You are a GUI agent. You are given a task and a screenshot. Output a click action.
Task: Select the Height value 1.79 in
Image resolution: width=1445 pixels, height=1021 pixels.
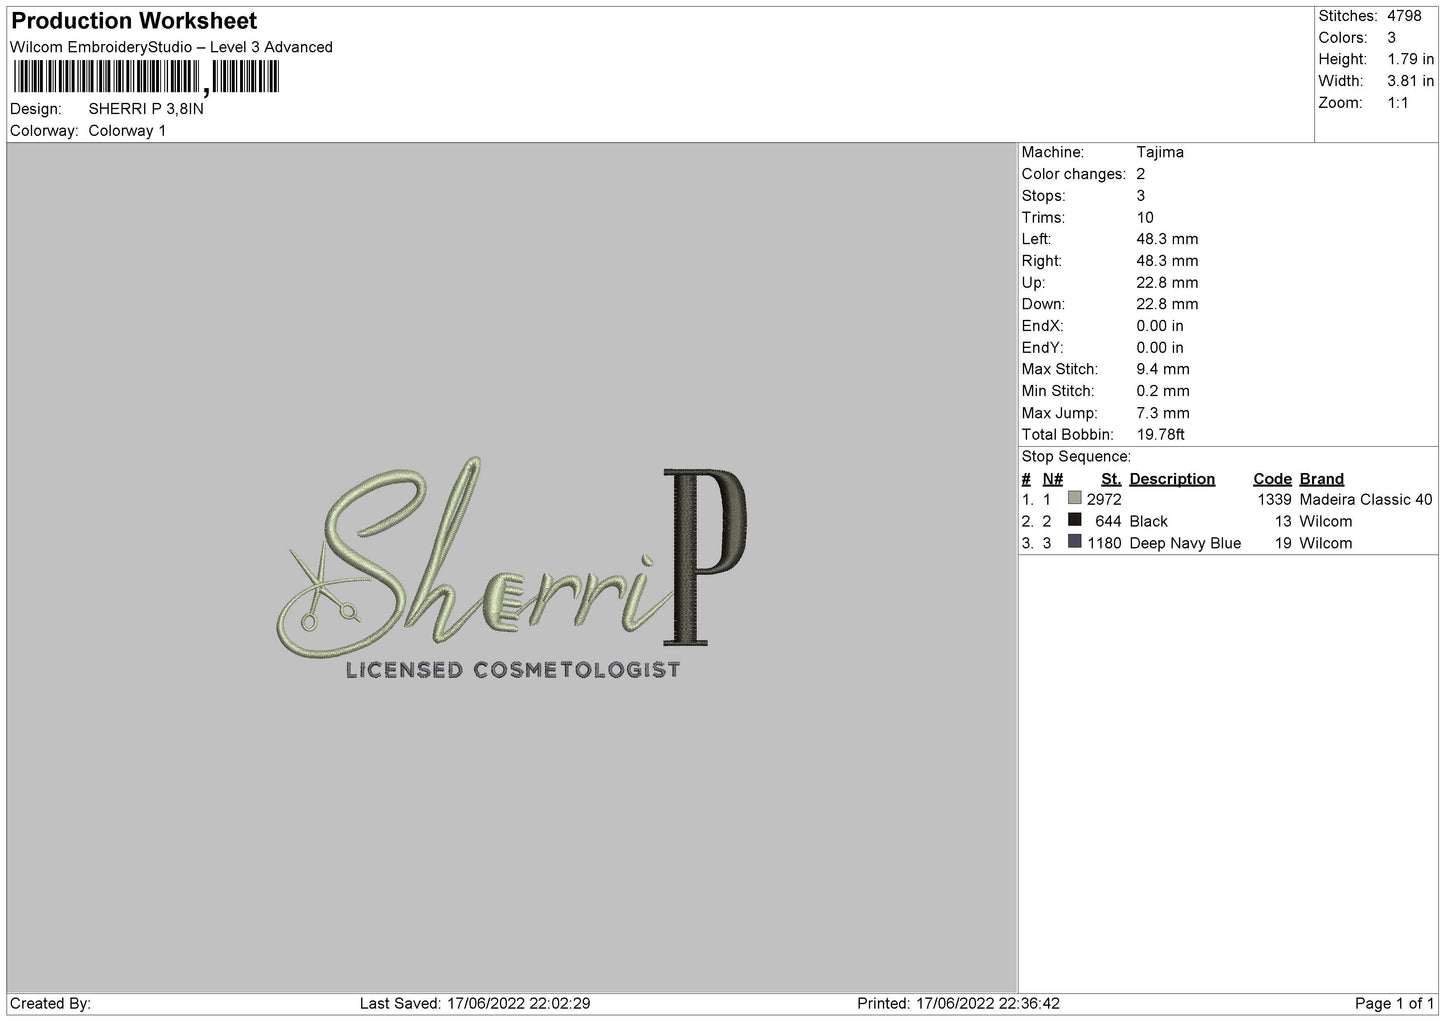[x=1410, y=60]
